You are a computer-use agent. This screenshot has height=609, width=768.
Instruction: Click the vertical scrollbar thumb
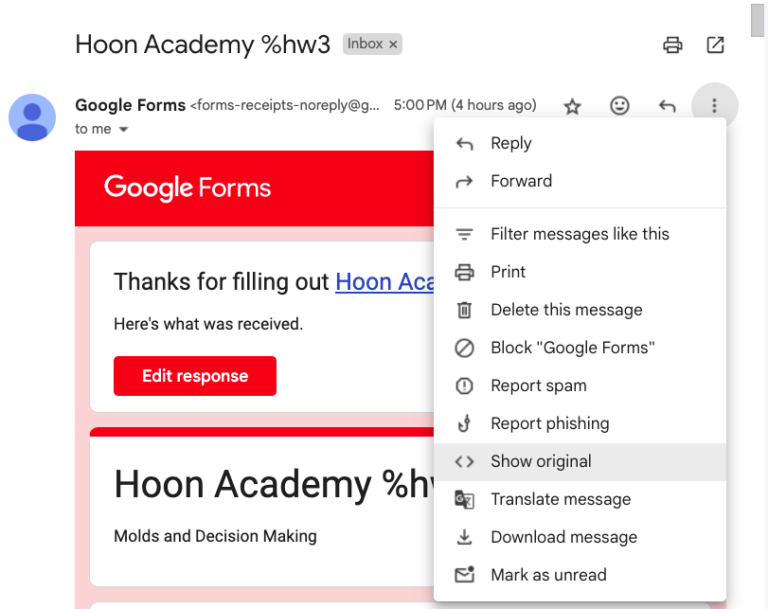tap(757, 20)
